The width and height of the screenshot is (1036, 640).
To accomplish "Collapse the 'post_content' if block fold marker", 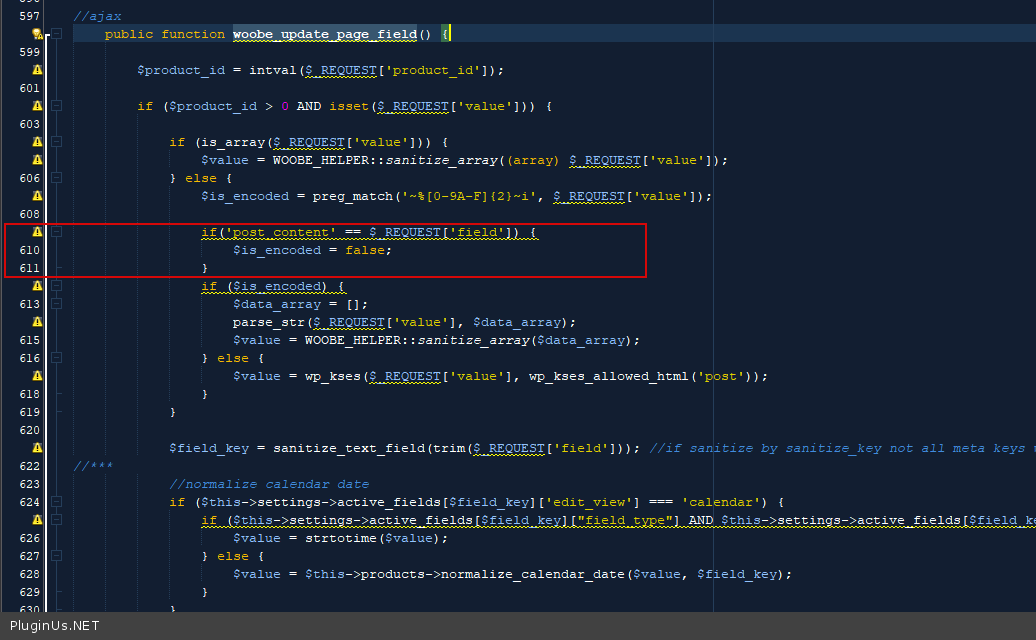I will (x=57, y=232).
